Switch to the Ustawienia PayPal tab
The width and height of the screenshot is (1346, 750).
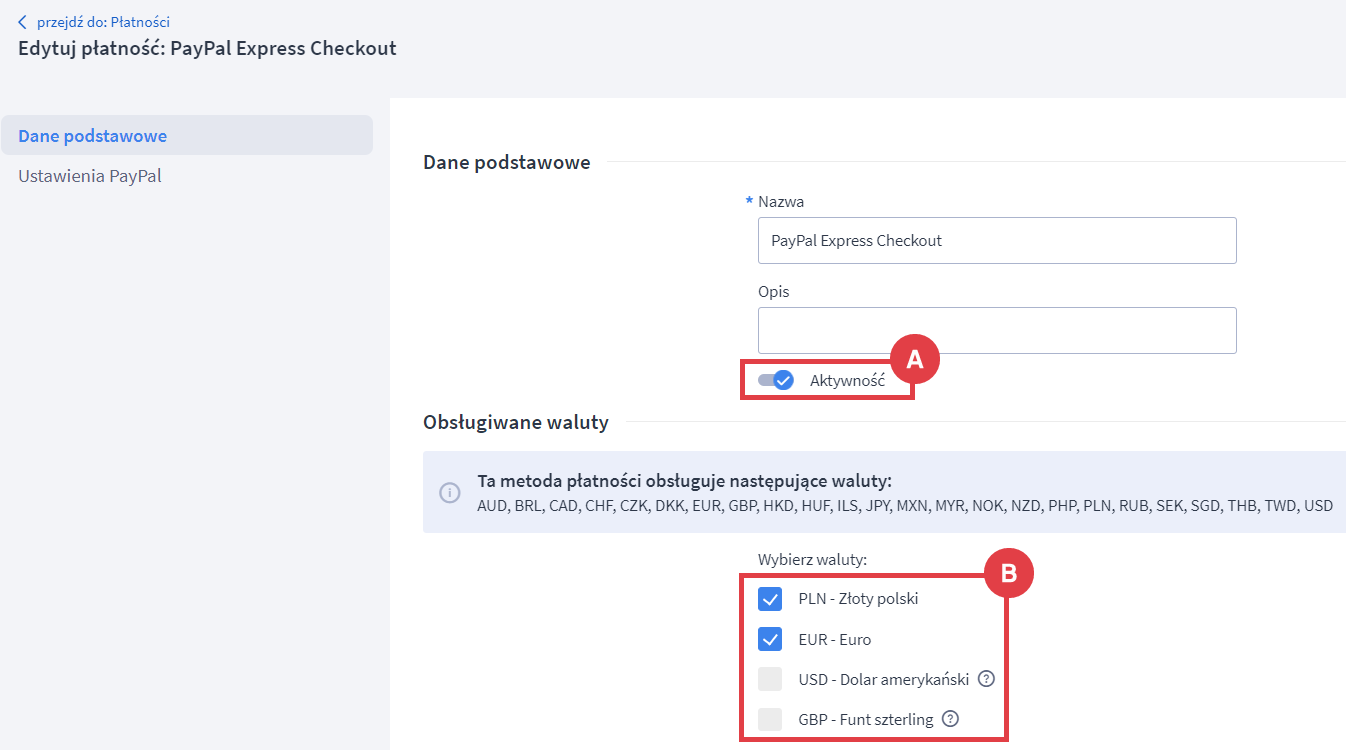(90, 176)
